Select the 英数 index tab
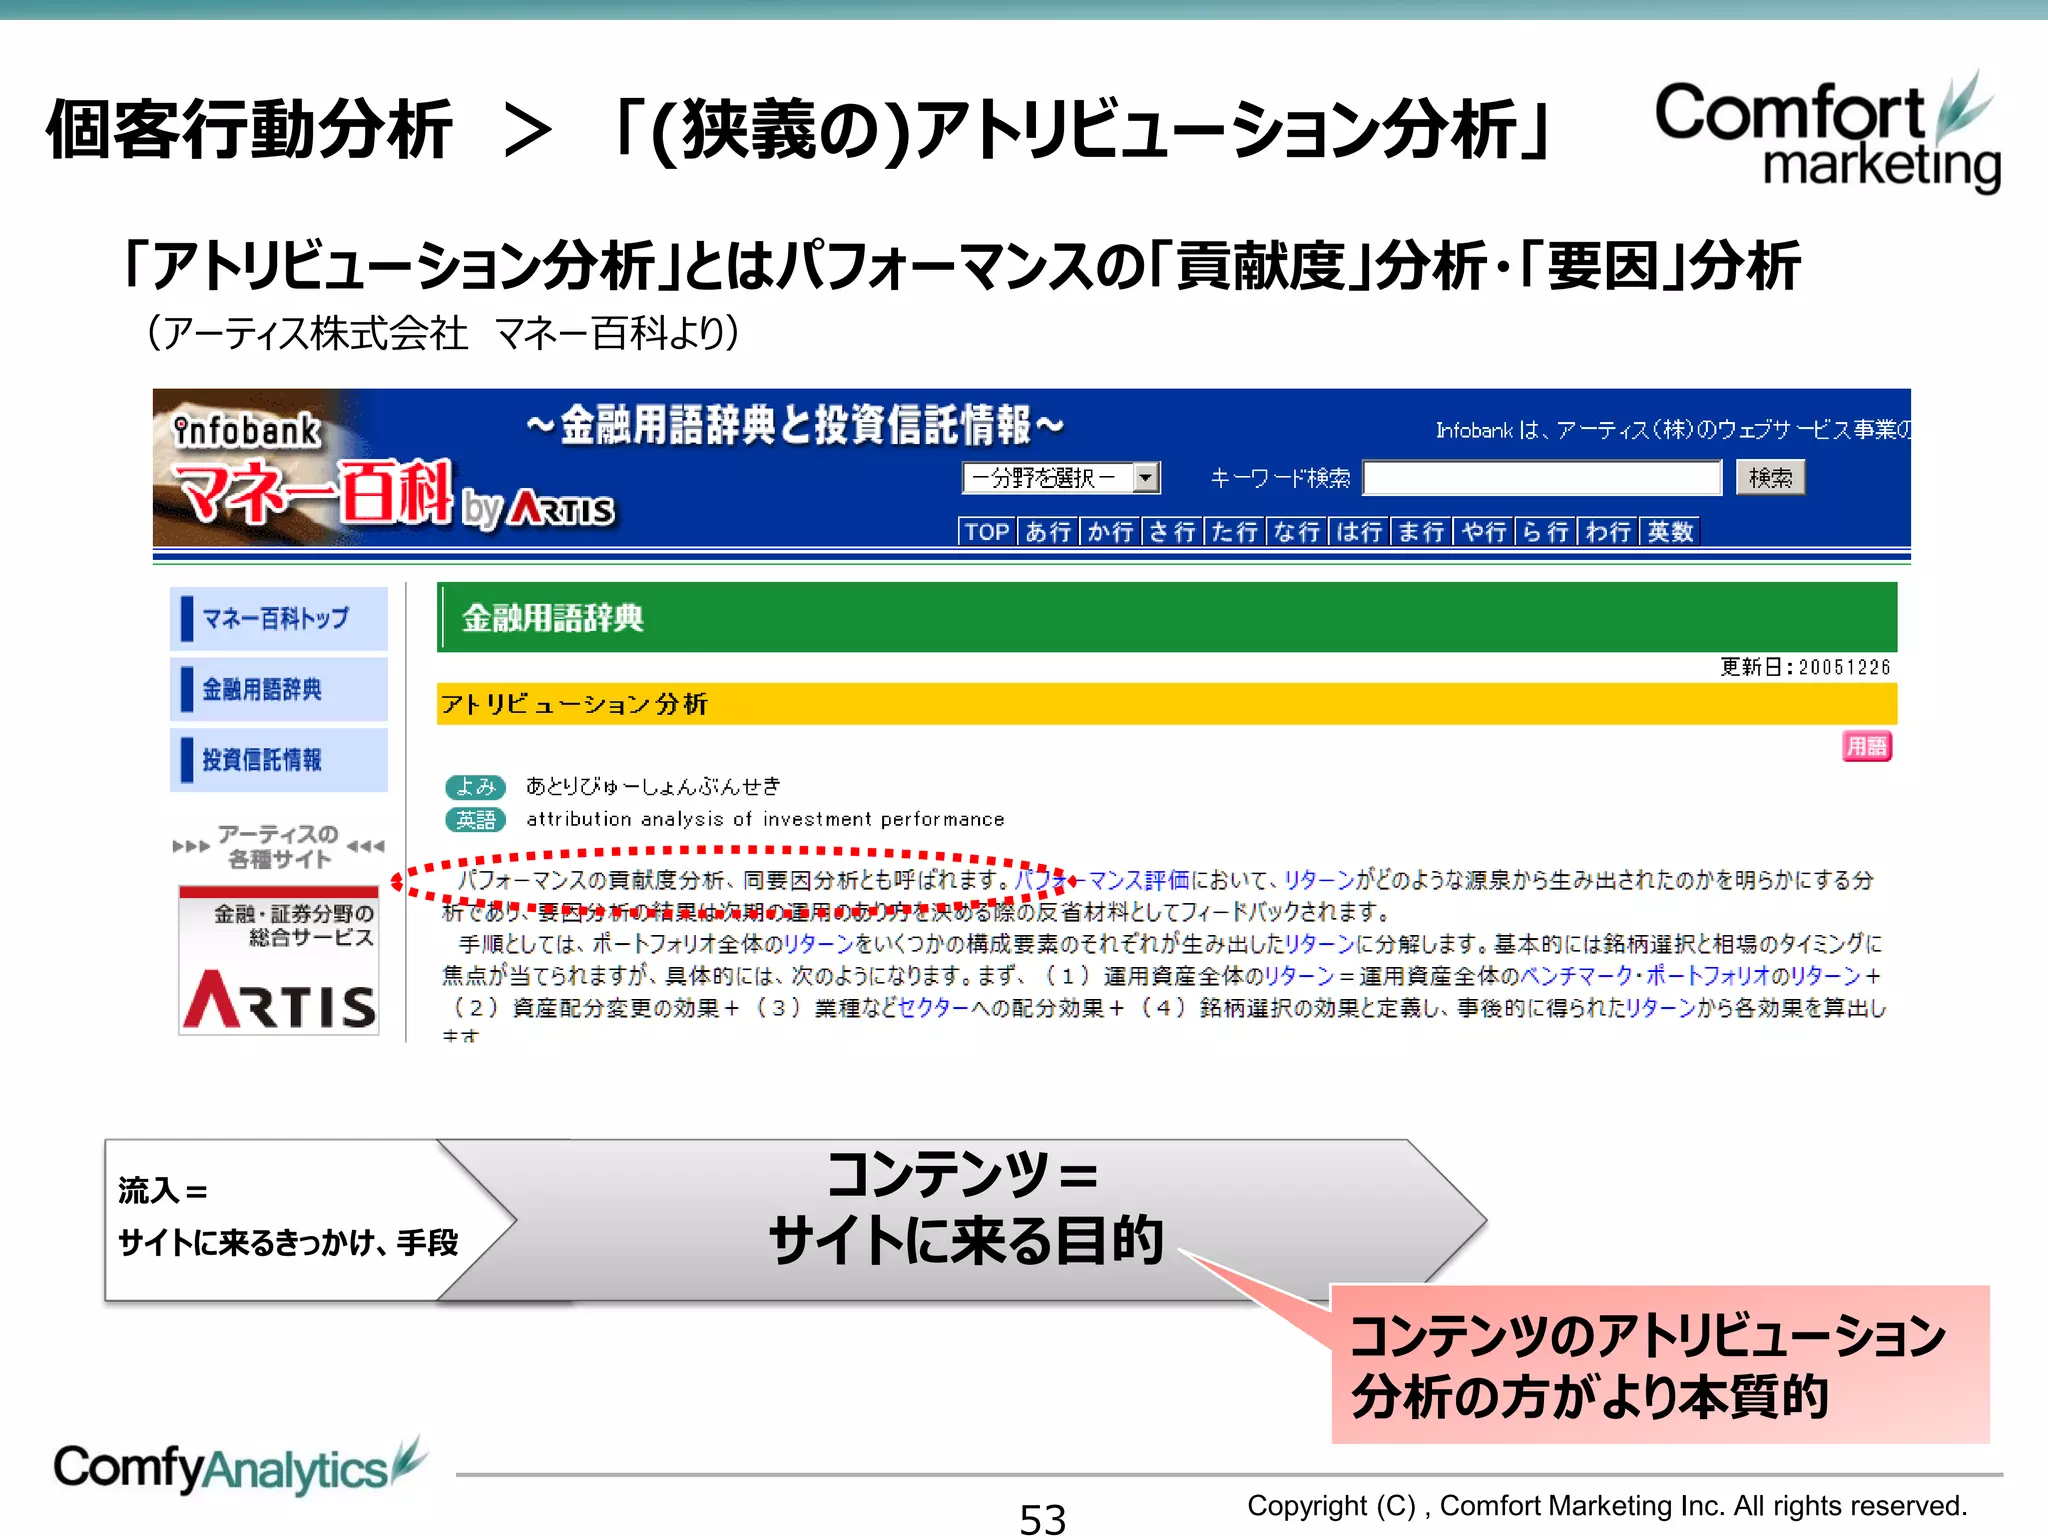The image size is (2048, 1536). 1670,532
